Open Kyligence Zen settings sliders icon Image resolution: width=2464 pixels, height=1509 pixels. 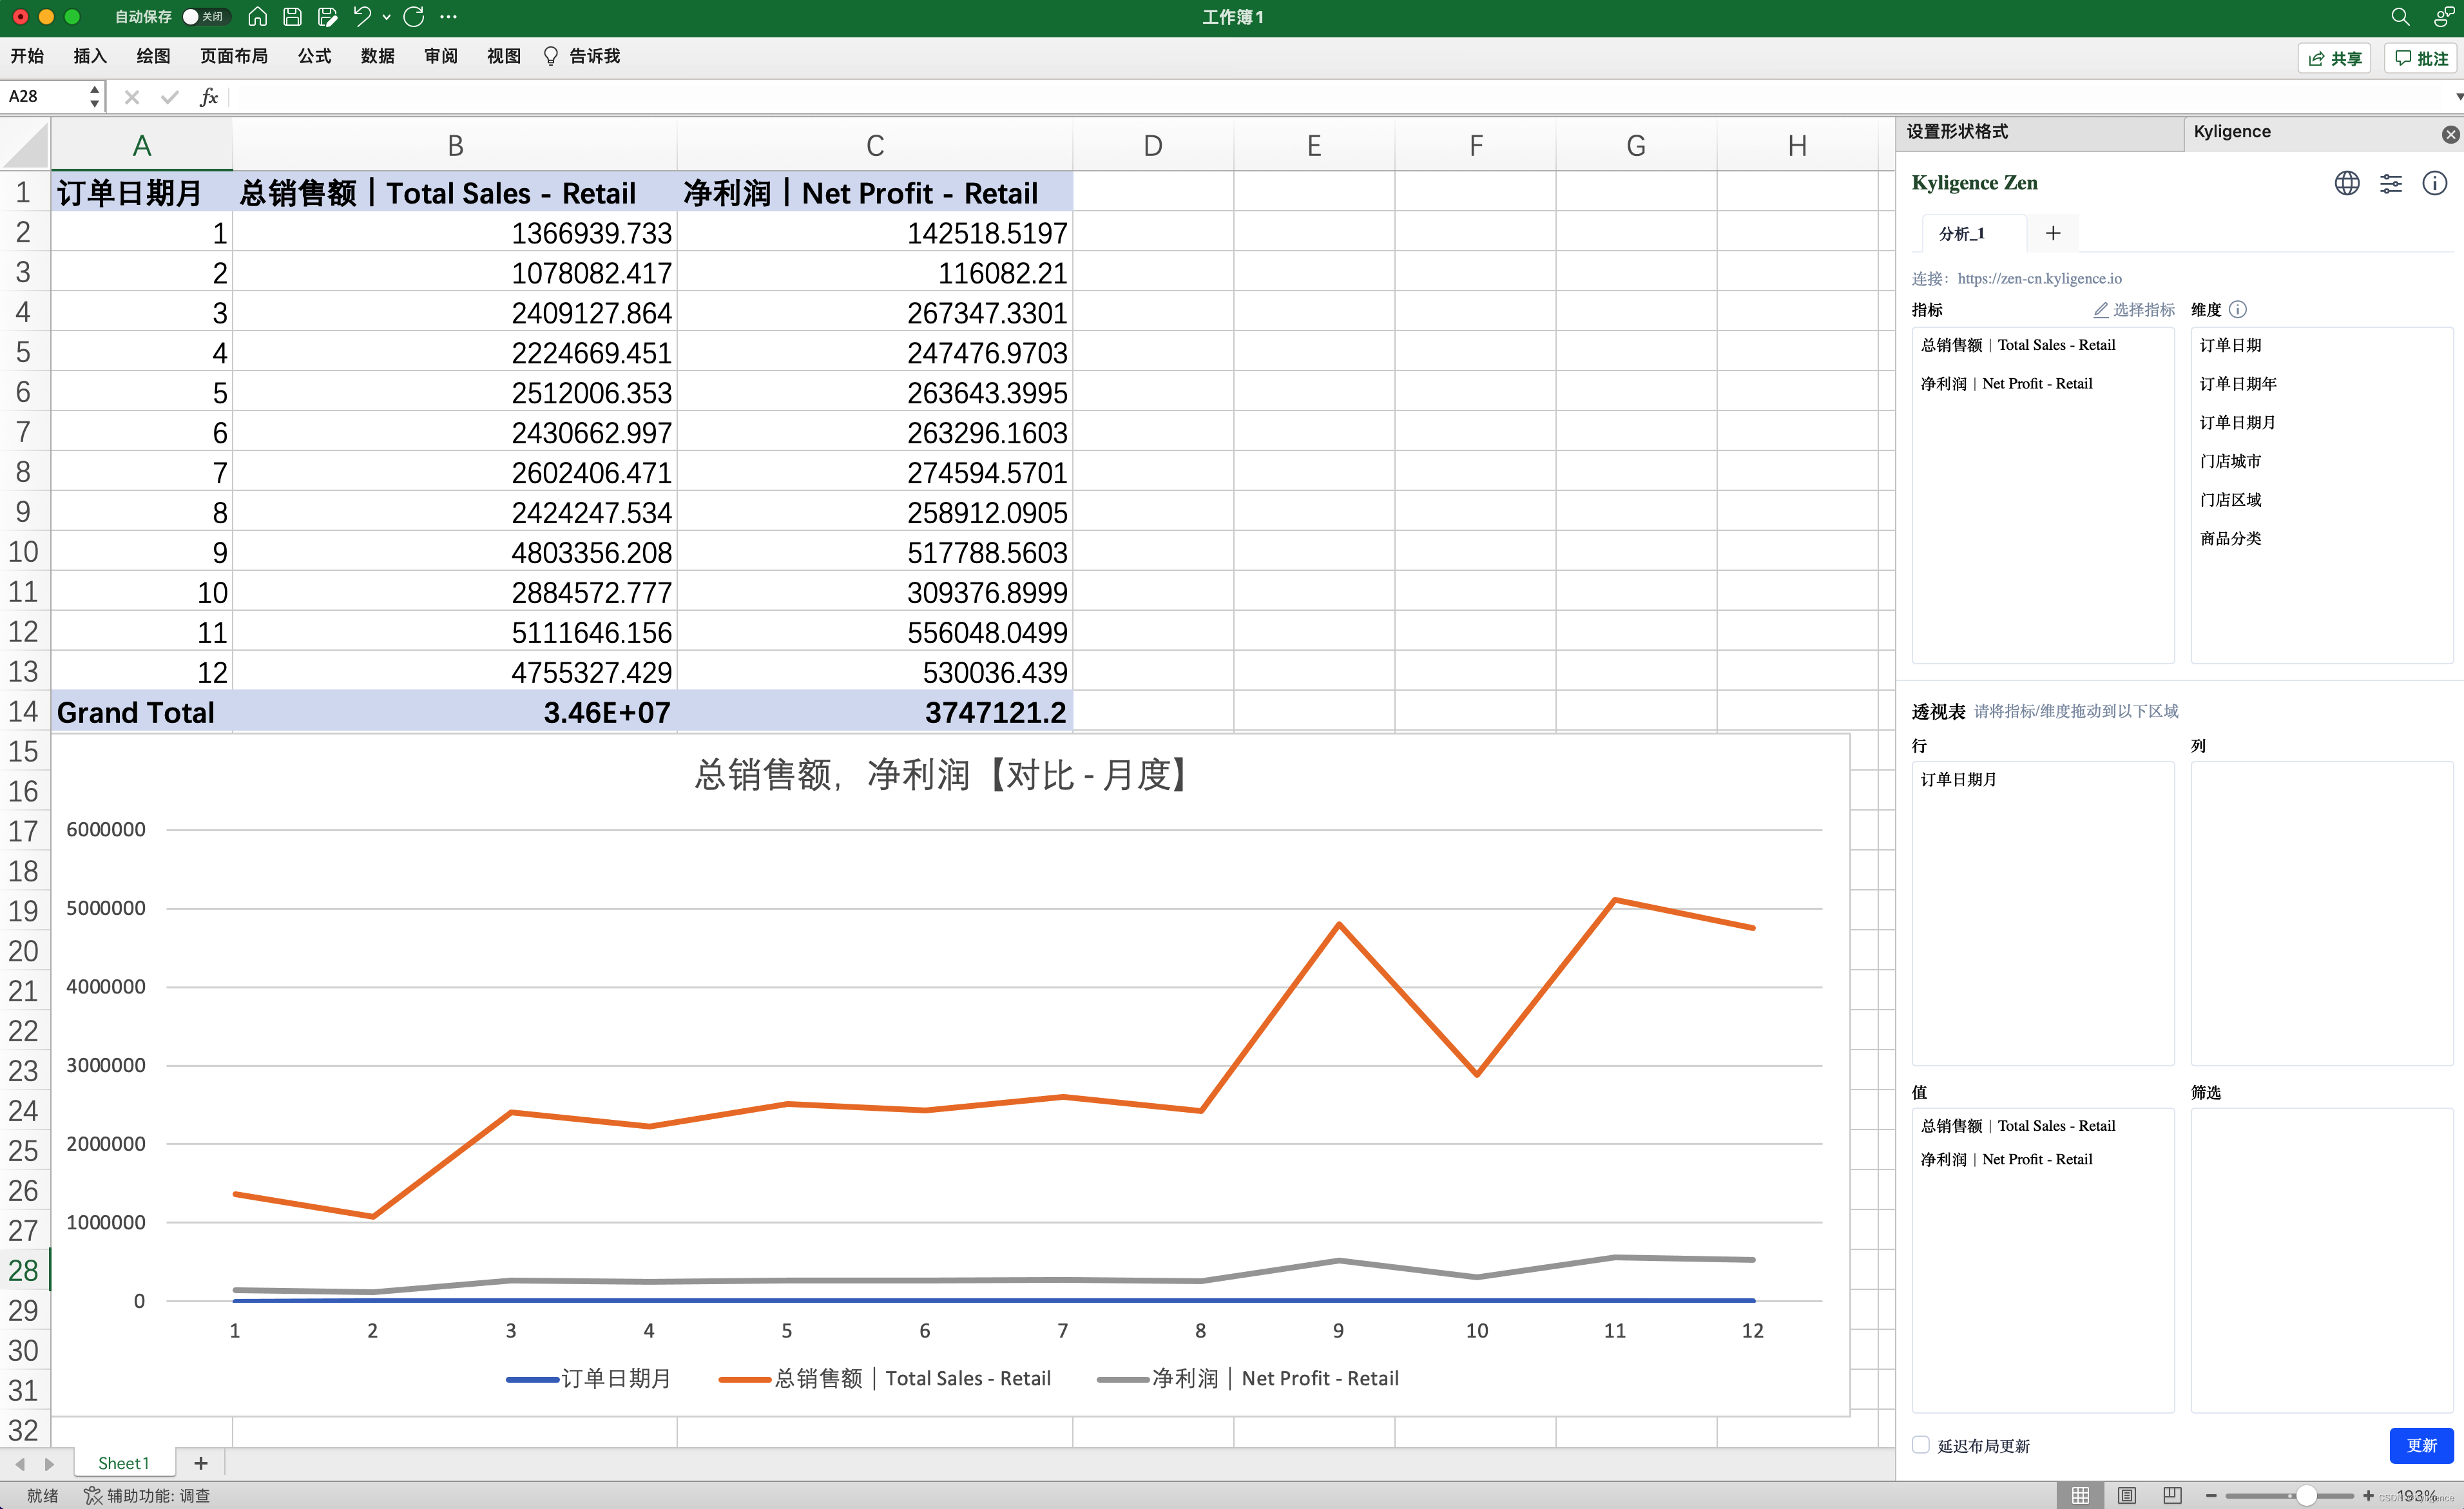(2390, 183)
